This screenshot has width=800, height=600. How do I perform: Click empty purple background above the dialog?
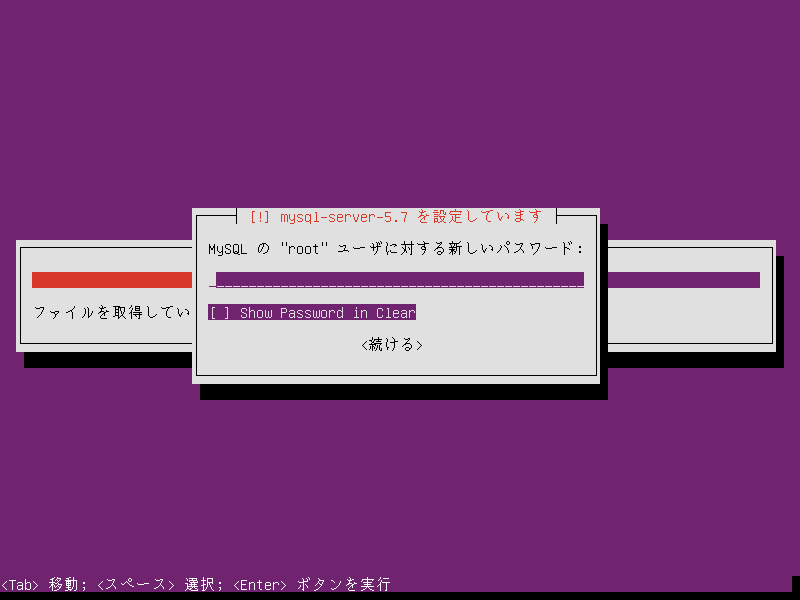[x=400, y=100]
